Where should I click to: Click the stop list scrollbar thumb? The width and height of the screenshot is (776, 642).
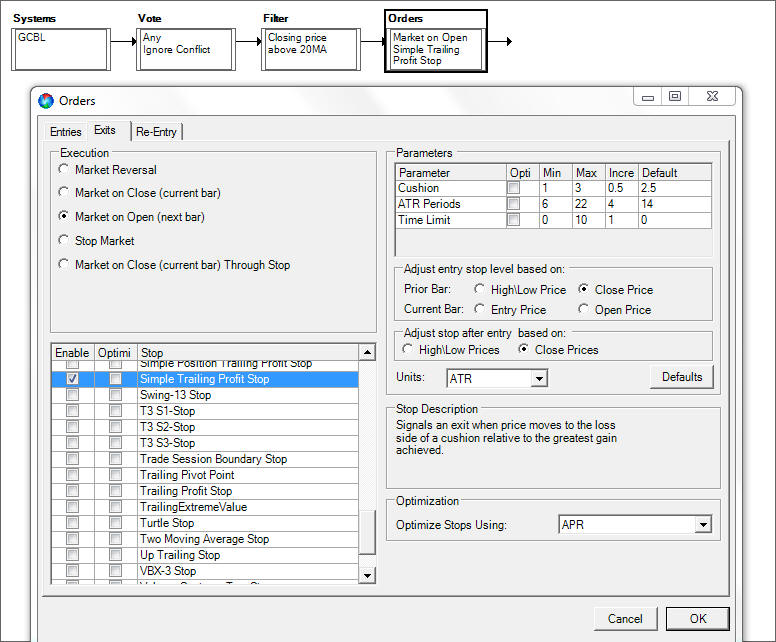click(x=367, y=532)
